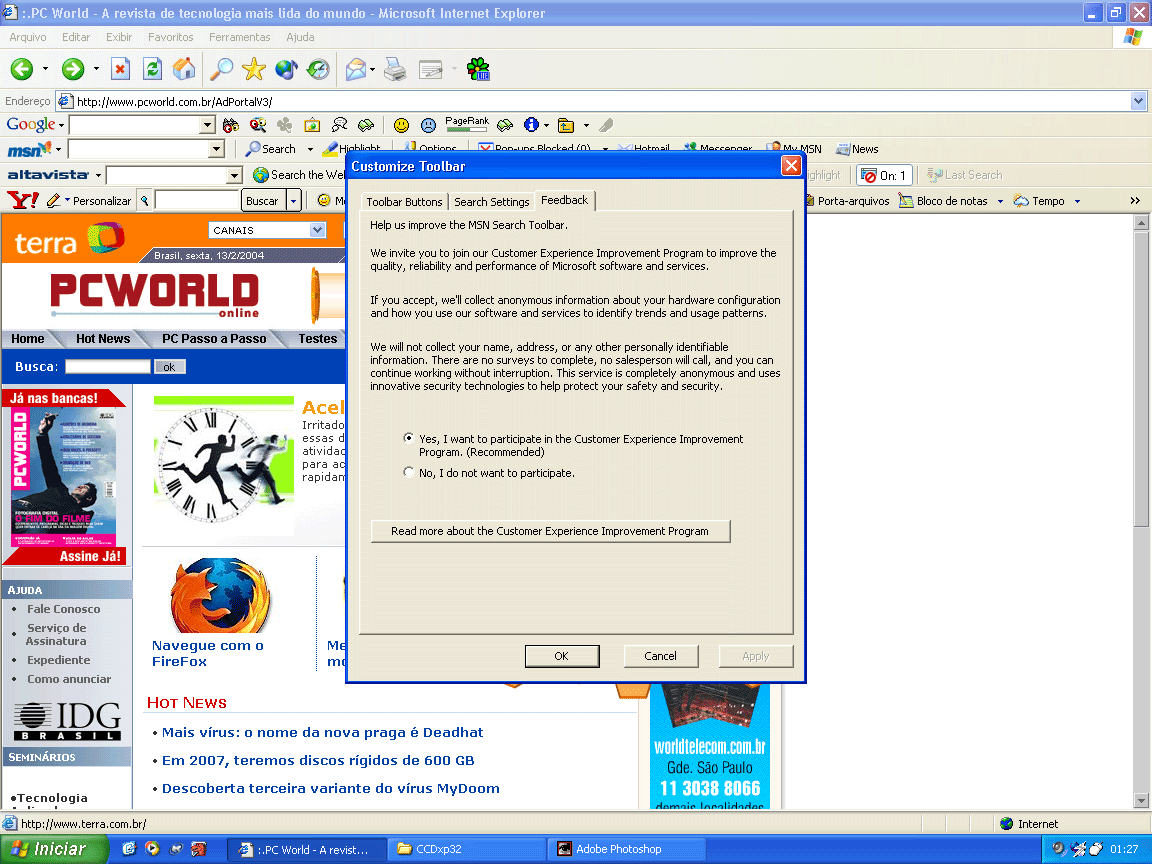Open Bloco de notas on Yahoo toolbar

(944, 201)
